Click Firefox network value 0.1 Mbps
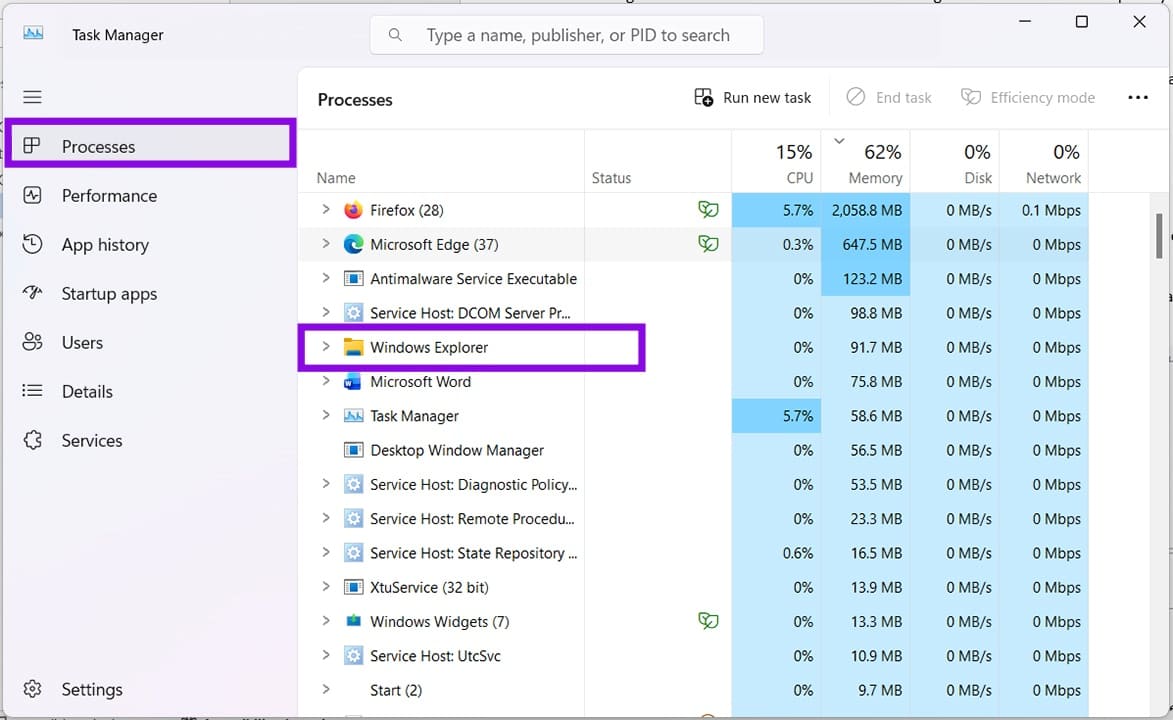 point(1051,210)
